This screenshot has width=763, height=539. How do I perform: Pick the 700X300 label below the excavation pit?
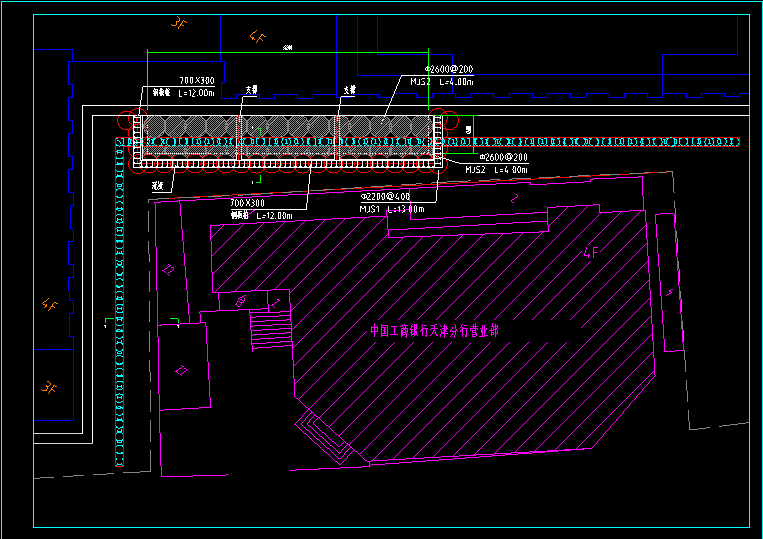pos(247,203)
